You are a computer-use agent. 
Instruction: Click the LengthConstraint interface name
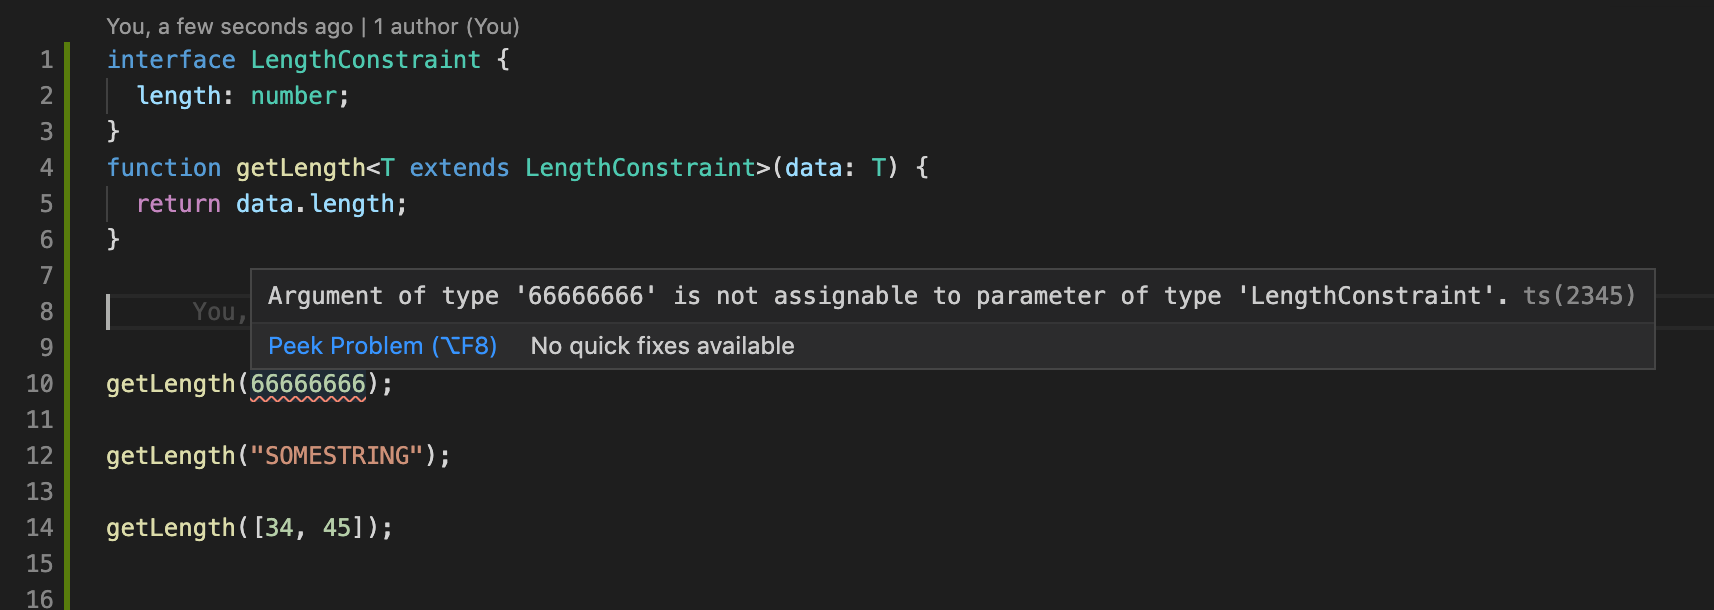[x=365, y=59]
